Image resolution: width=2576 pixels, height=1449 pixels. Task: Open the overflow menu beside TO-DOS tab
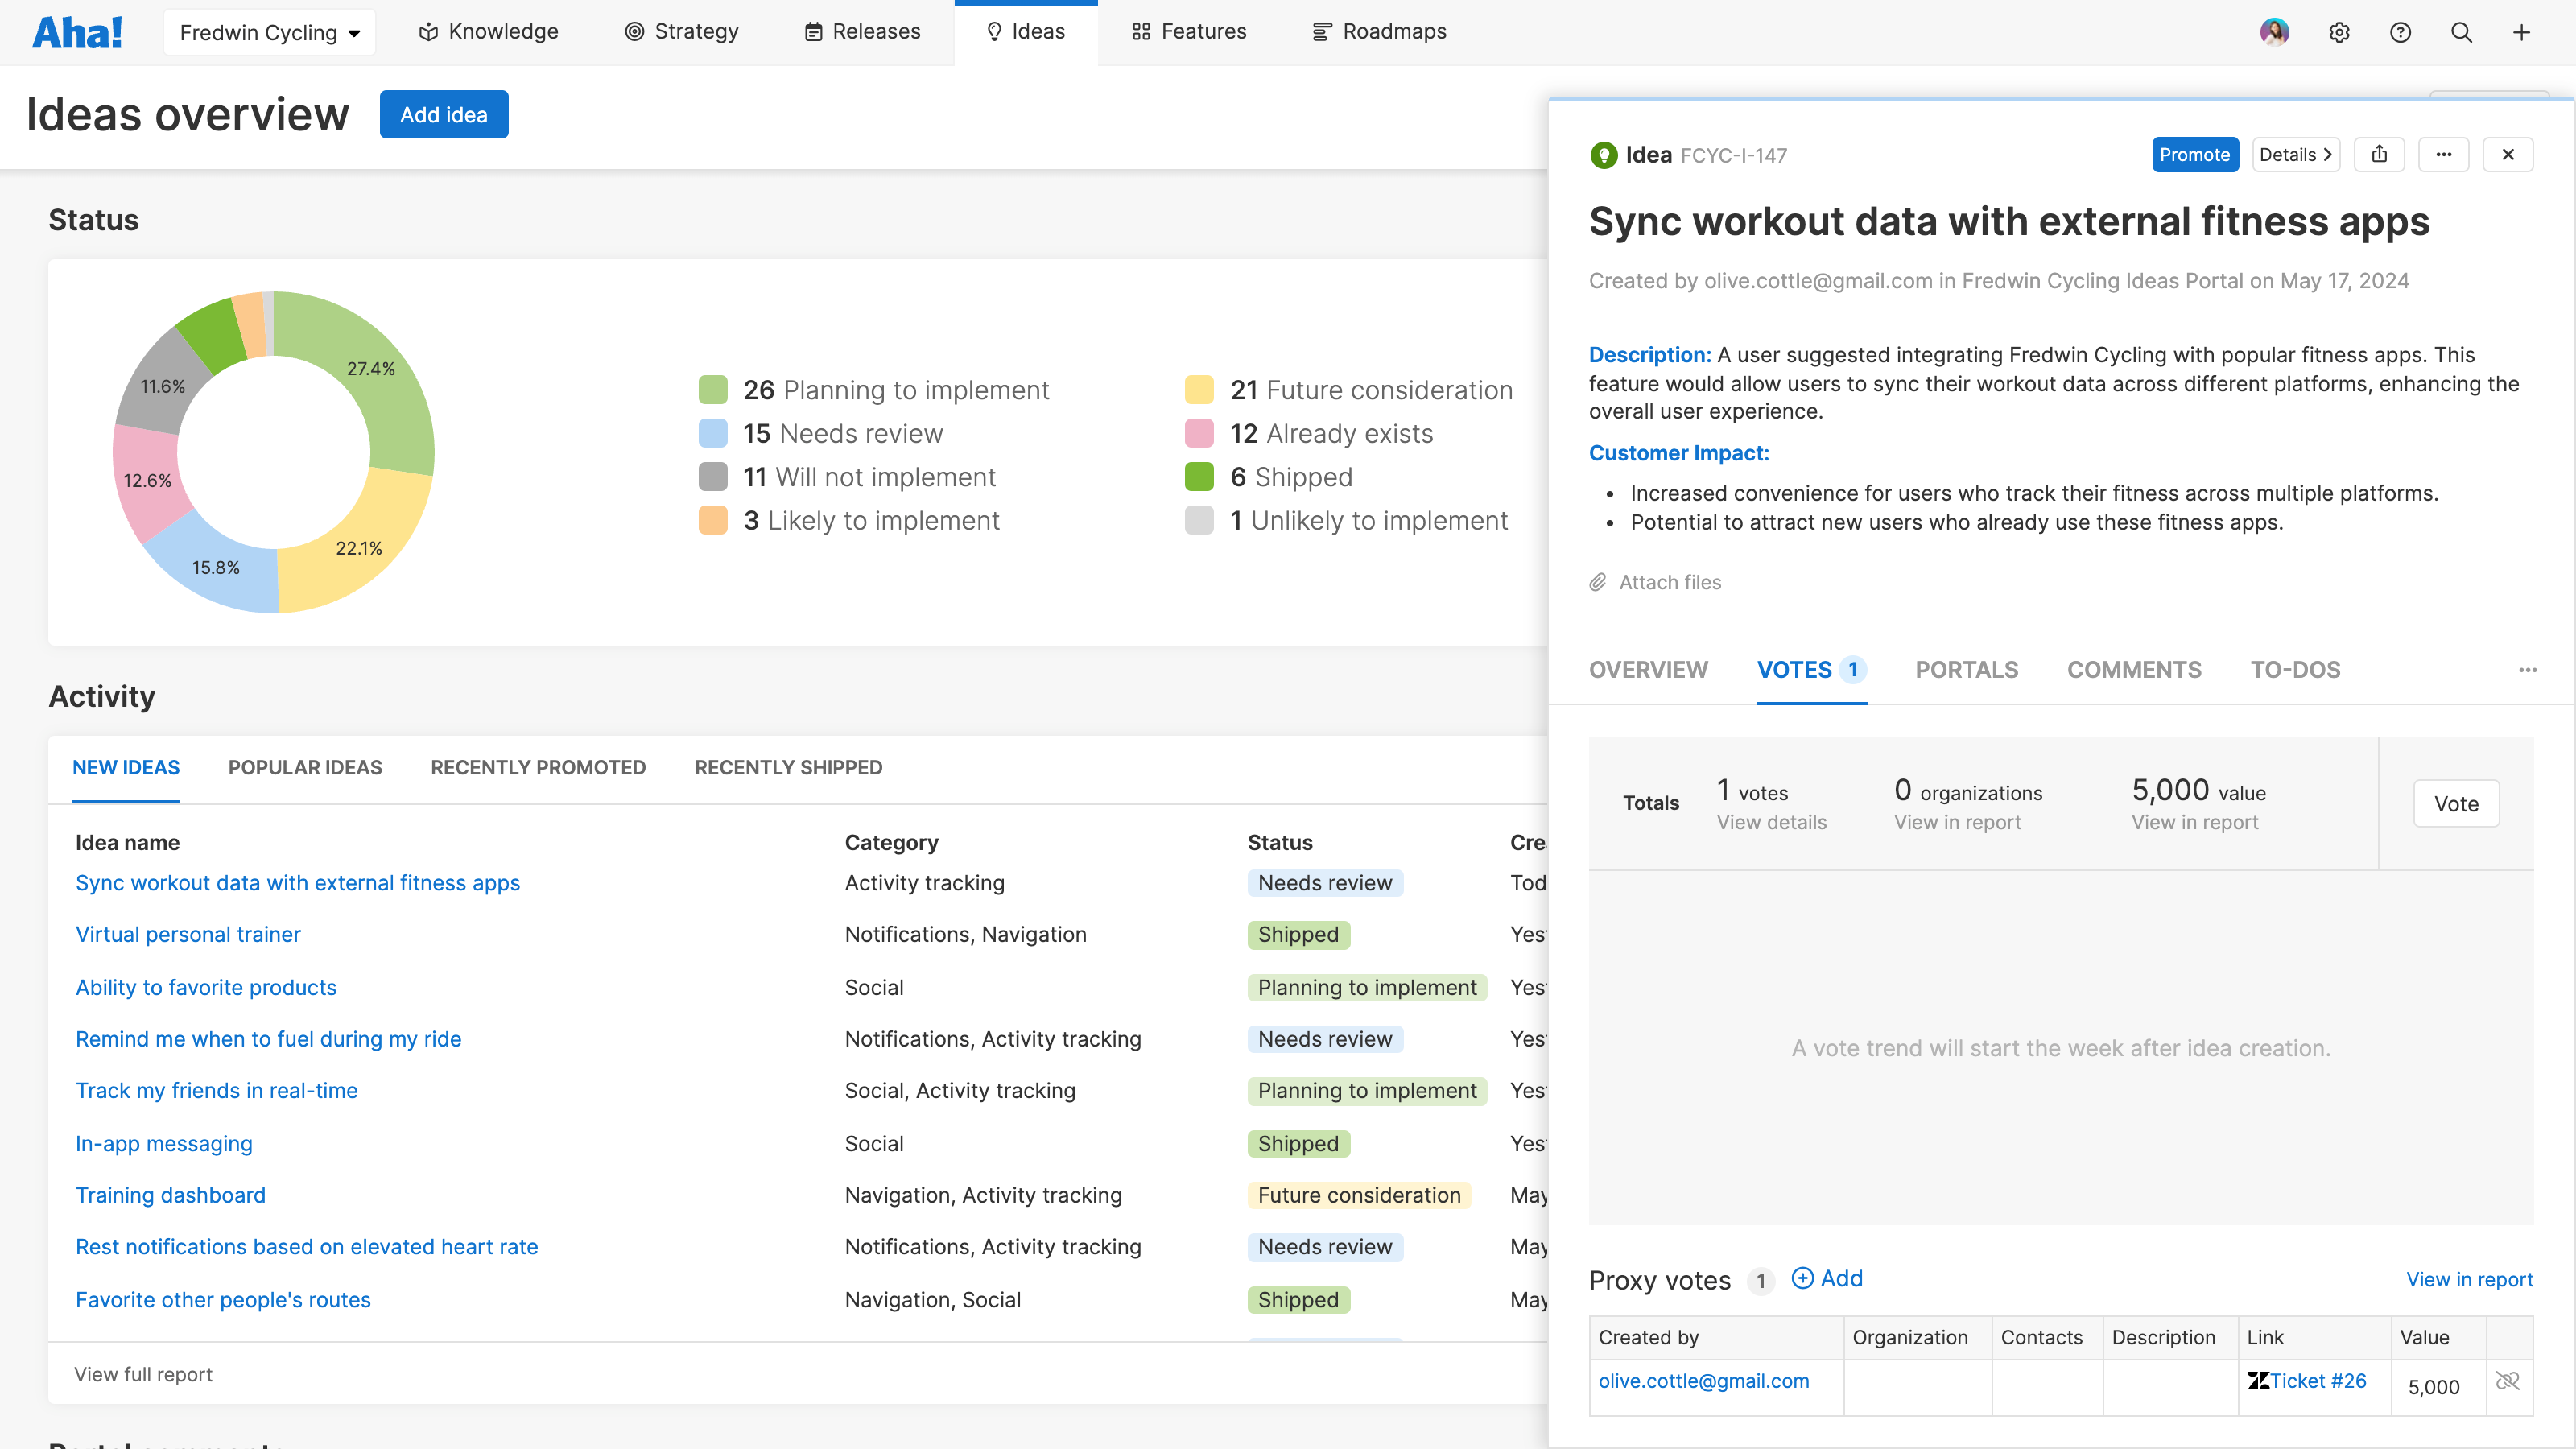tap(2529, 670)
